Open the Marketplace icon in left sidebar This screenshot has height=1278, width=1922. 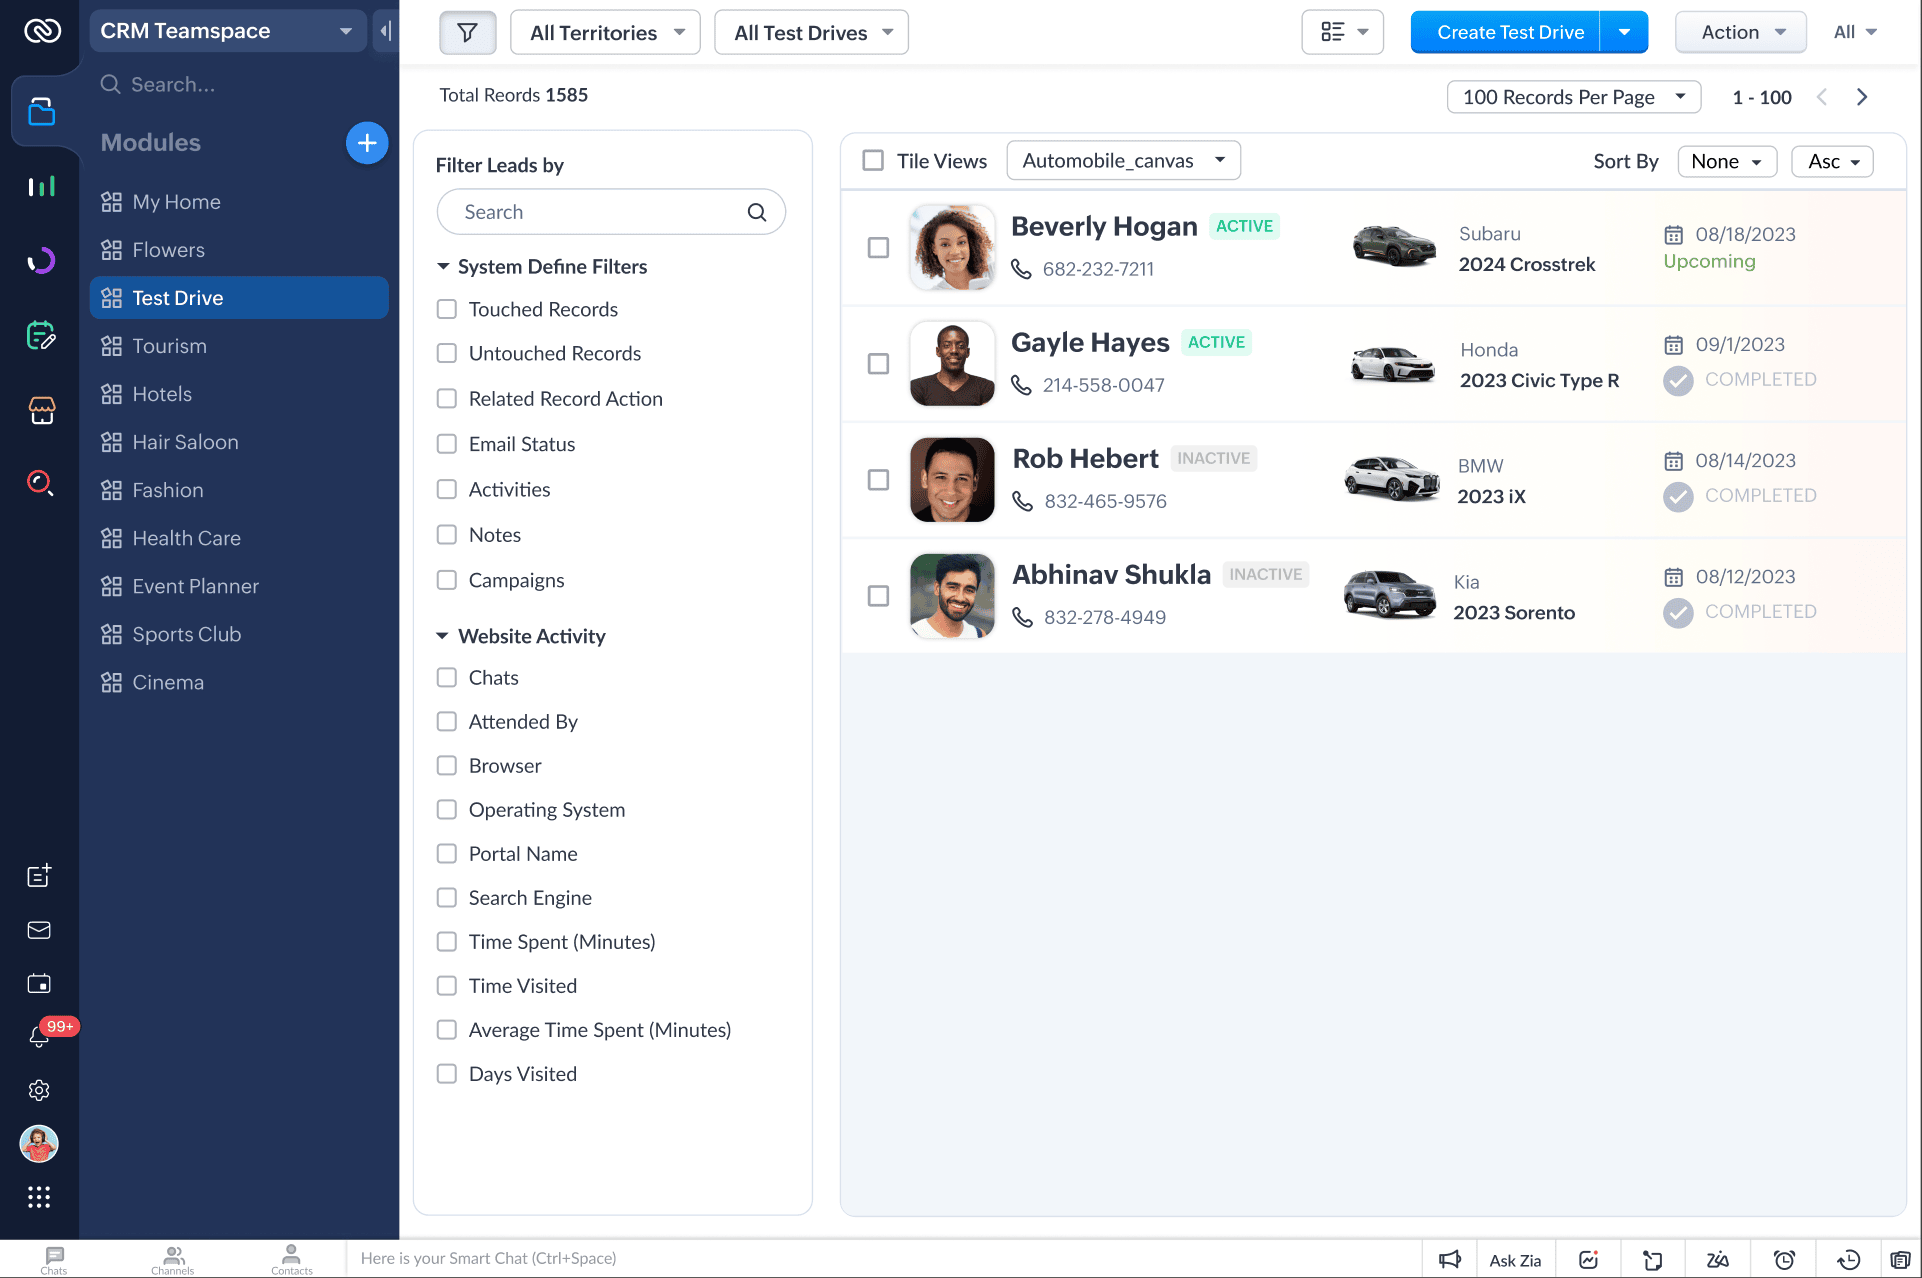tap(41, 411)
